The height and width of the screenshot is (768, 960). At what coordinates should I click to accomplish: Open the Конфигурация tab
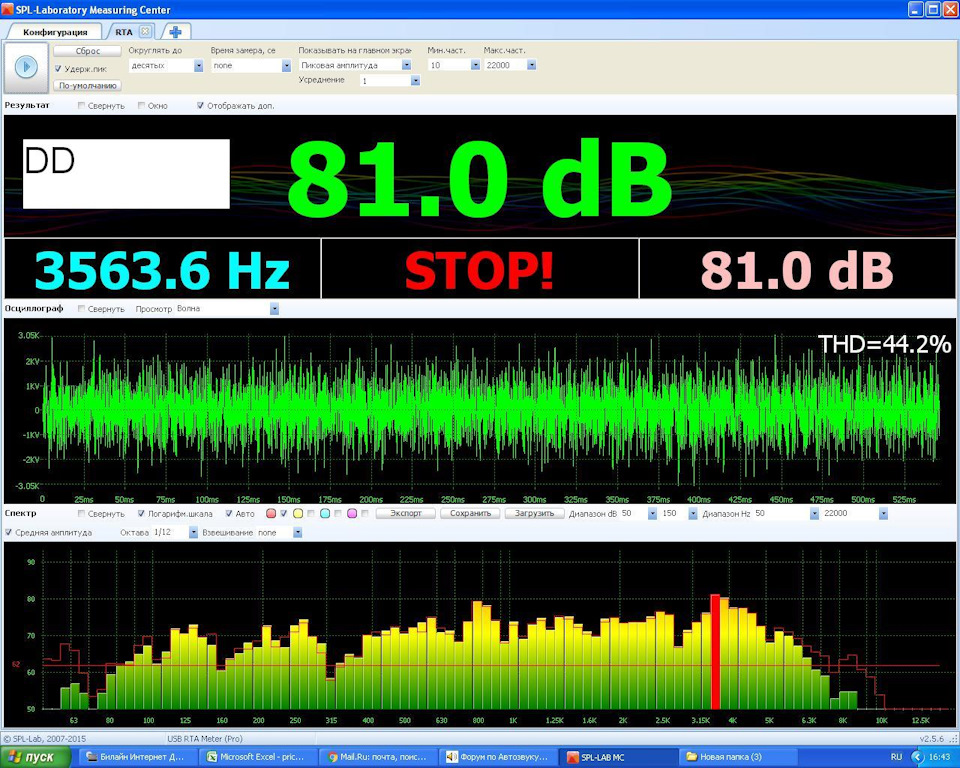55,32
